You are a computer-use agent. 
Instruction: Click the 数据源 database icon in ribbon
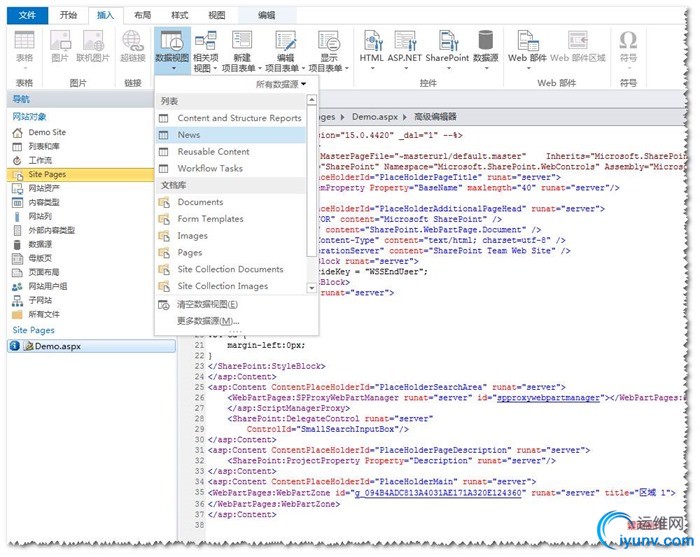[x=486, y=41]
